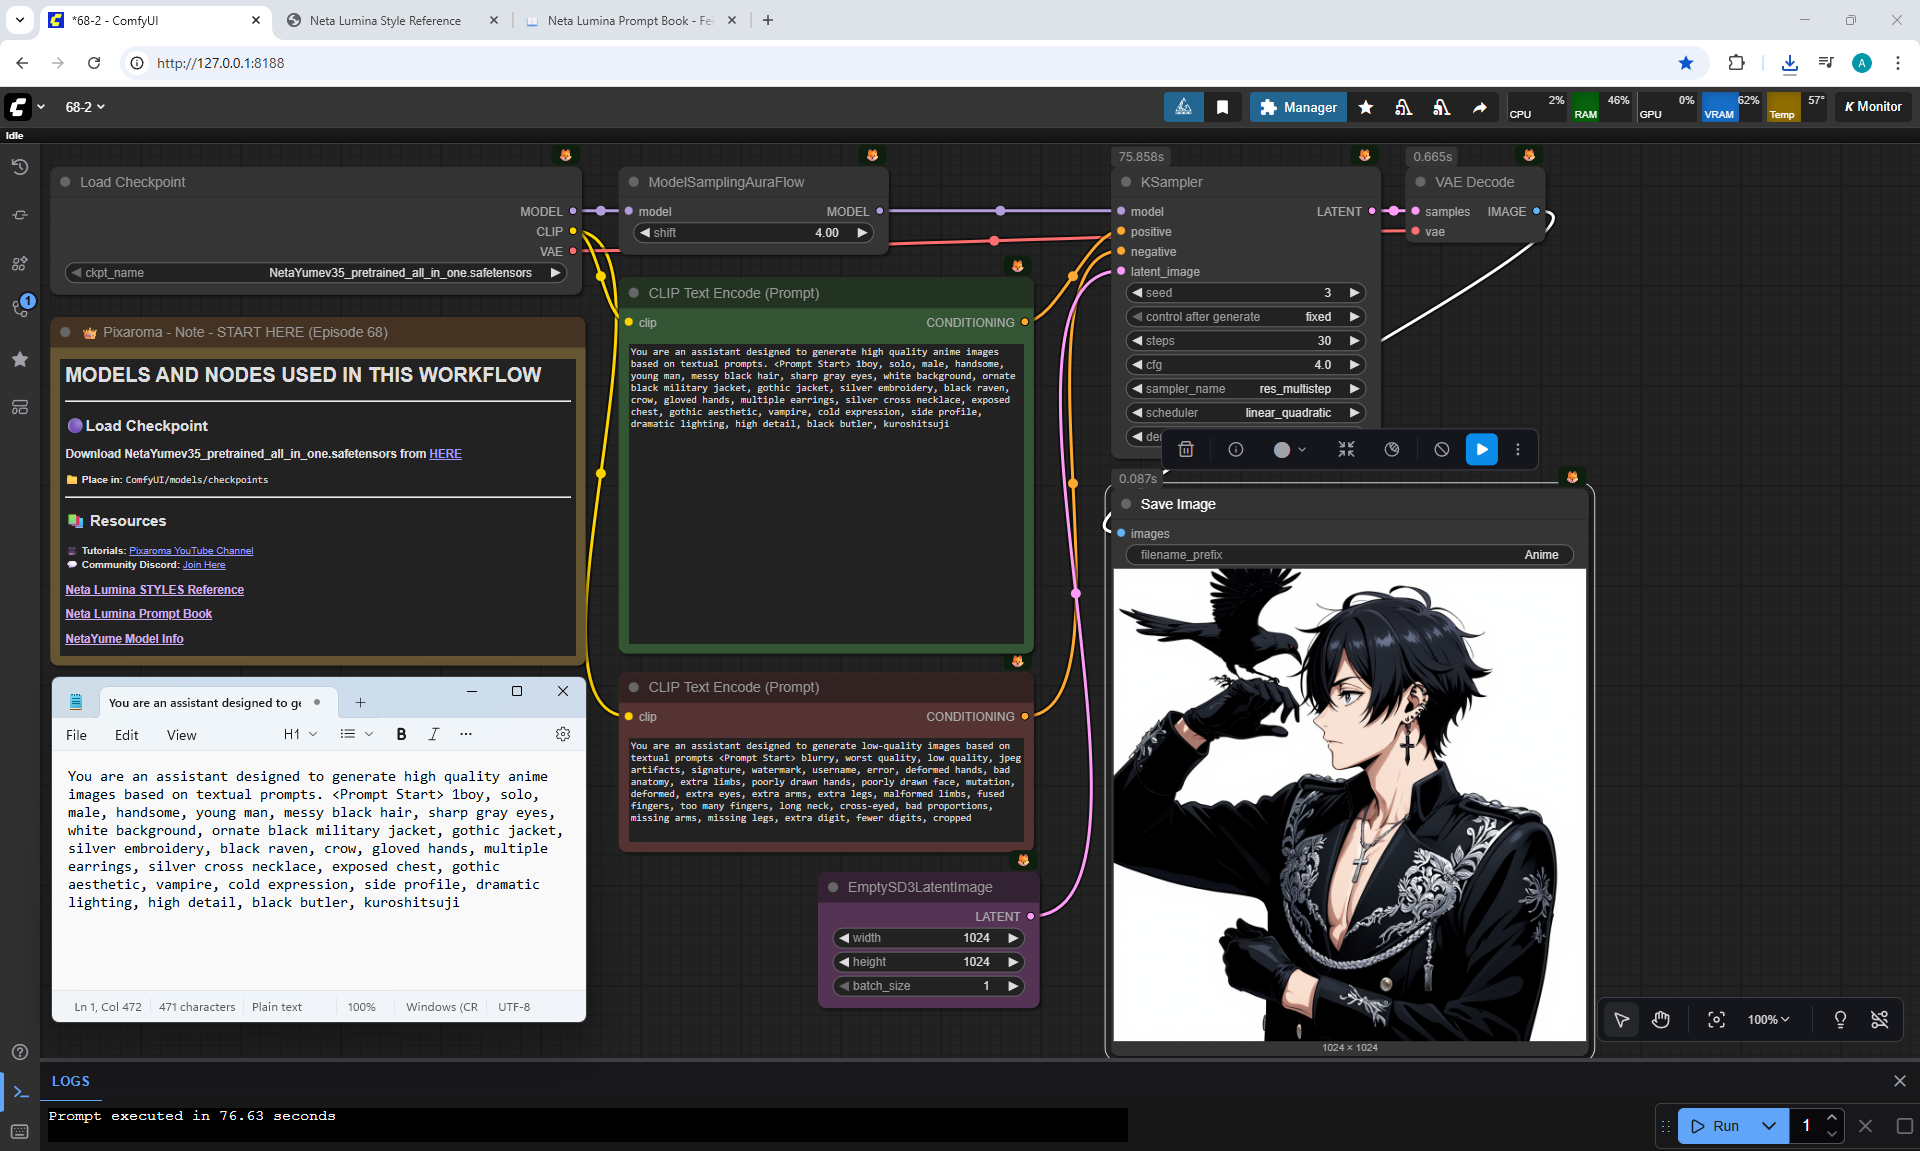Image resolution: width=1920 pixels, height=1151 pixels.
Task: Click the fit view icon
Action: (x=1716, y=1019)
